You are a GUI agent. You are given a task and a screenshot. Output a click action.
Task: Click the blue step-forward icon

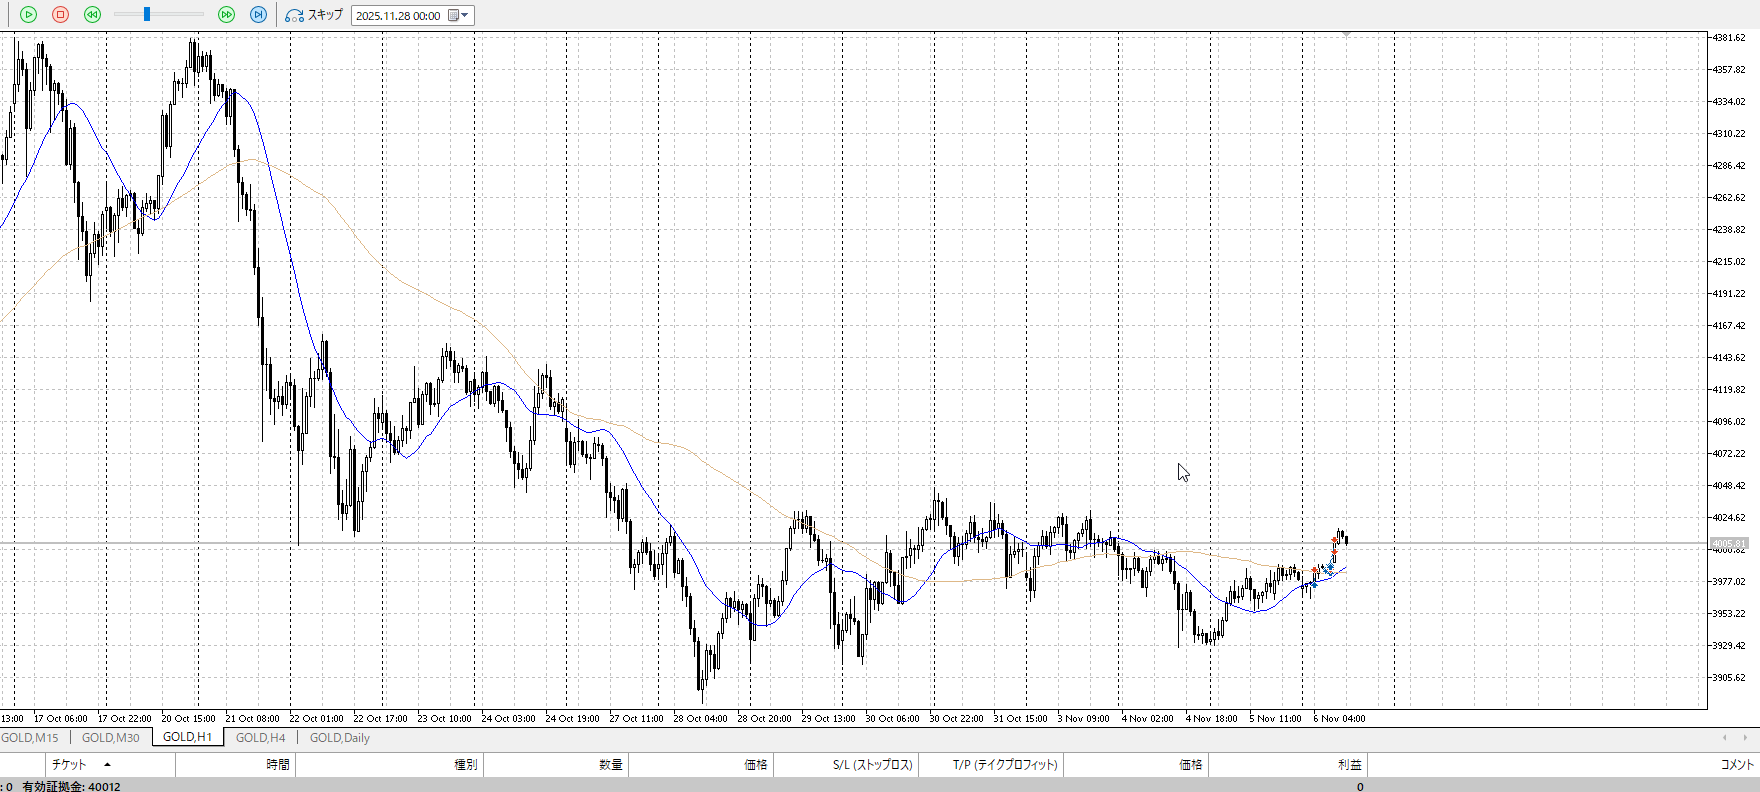pos(258,15)
